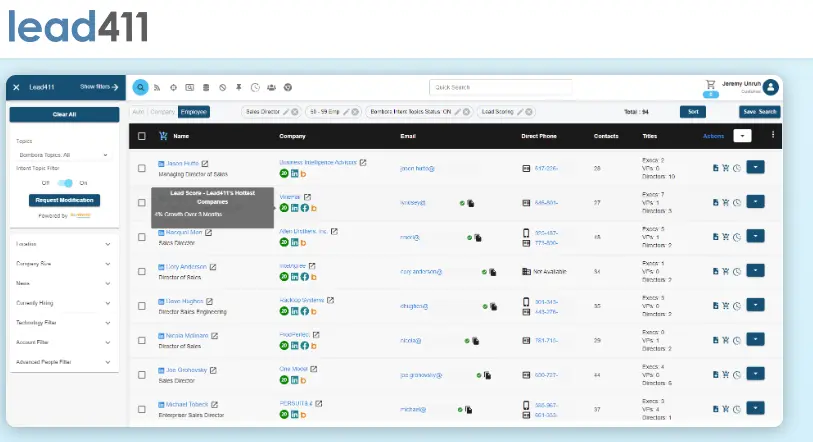Open row dropdown button for Jason Hutto
The height and width of the screenshot is (442, 813).
point(755,167)
